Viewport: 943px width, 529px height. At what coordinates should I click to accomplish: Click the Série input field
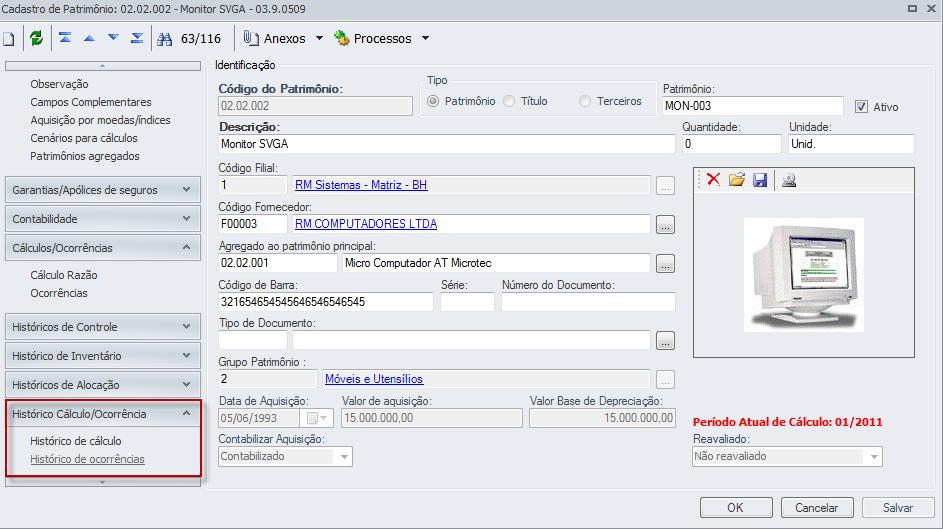click(467, 302)
